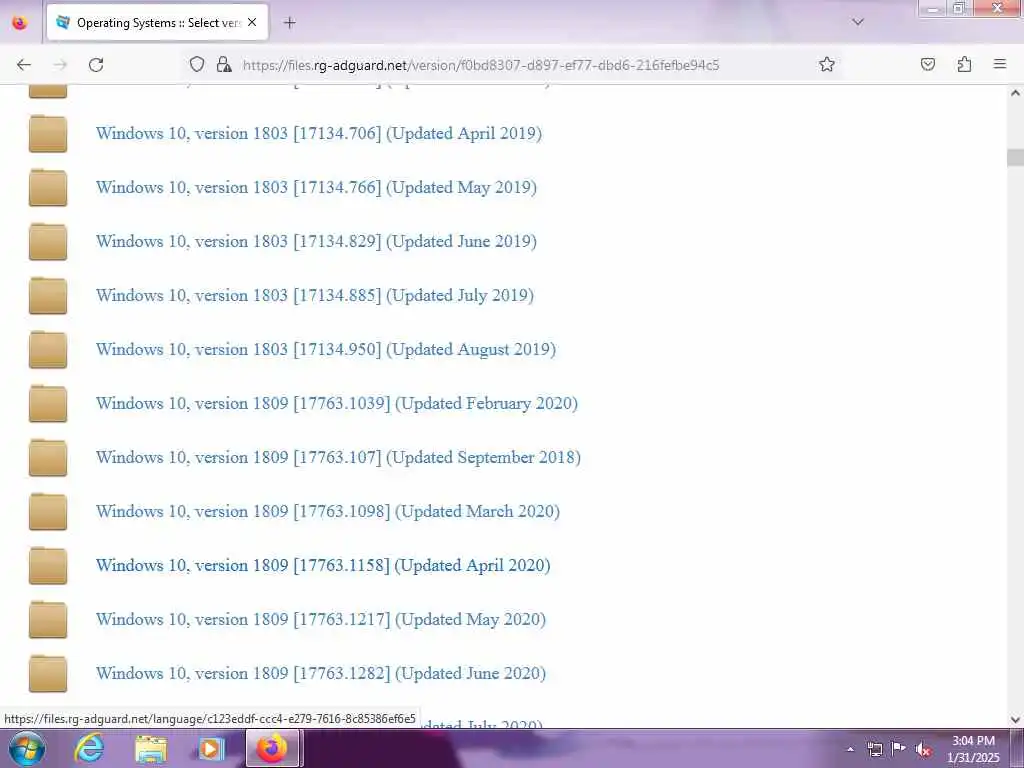
Task: Click folder icon beside 17134.885 July 2019
Action: (48, 295)
